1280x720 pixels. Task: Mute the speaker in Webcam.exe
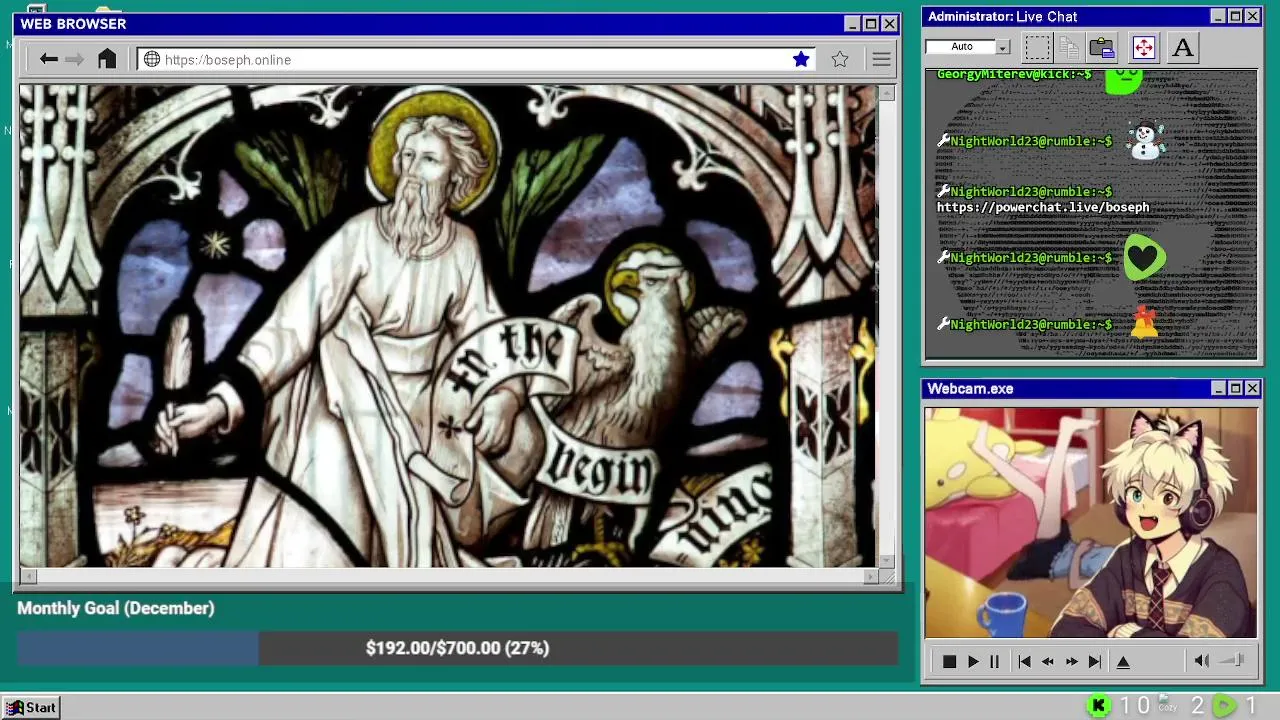pos(1201,660)
